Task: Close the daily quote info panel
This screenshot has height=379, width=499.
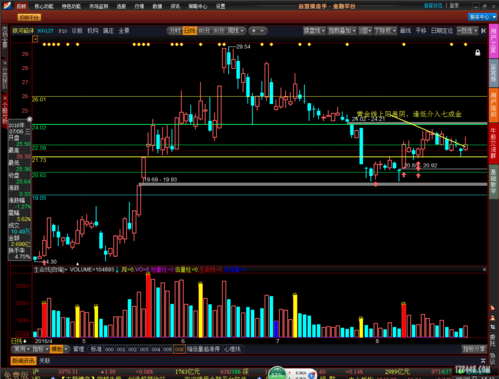Action: tap(29, 119)
